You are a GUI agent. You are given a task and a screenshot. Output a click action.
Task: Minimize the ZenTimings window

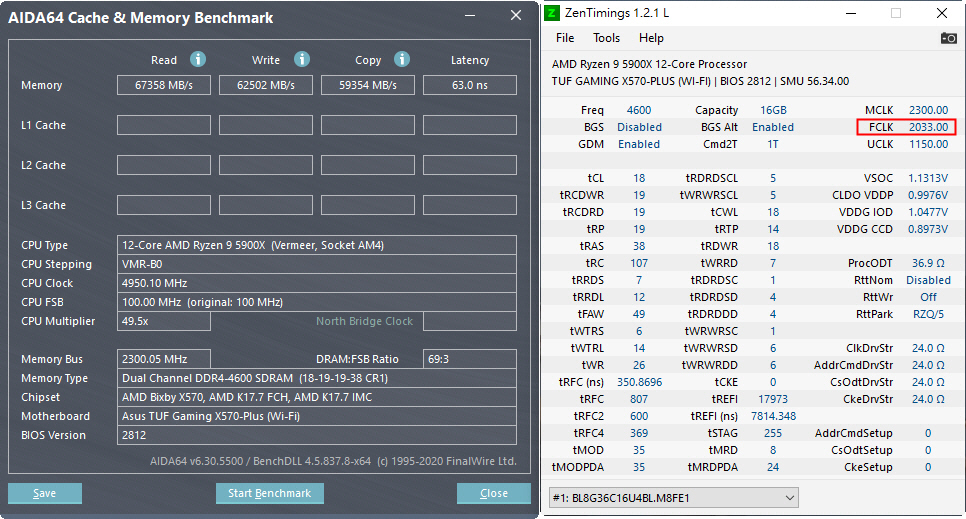pos(851,13)
